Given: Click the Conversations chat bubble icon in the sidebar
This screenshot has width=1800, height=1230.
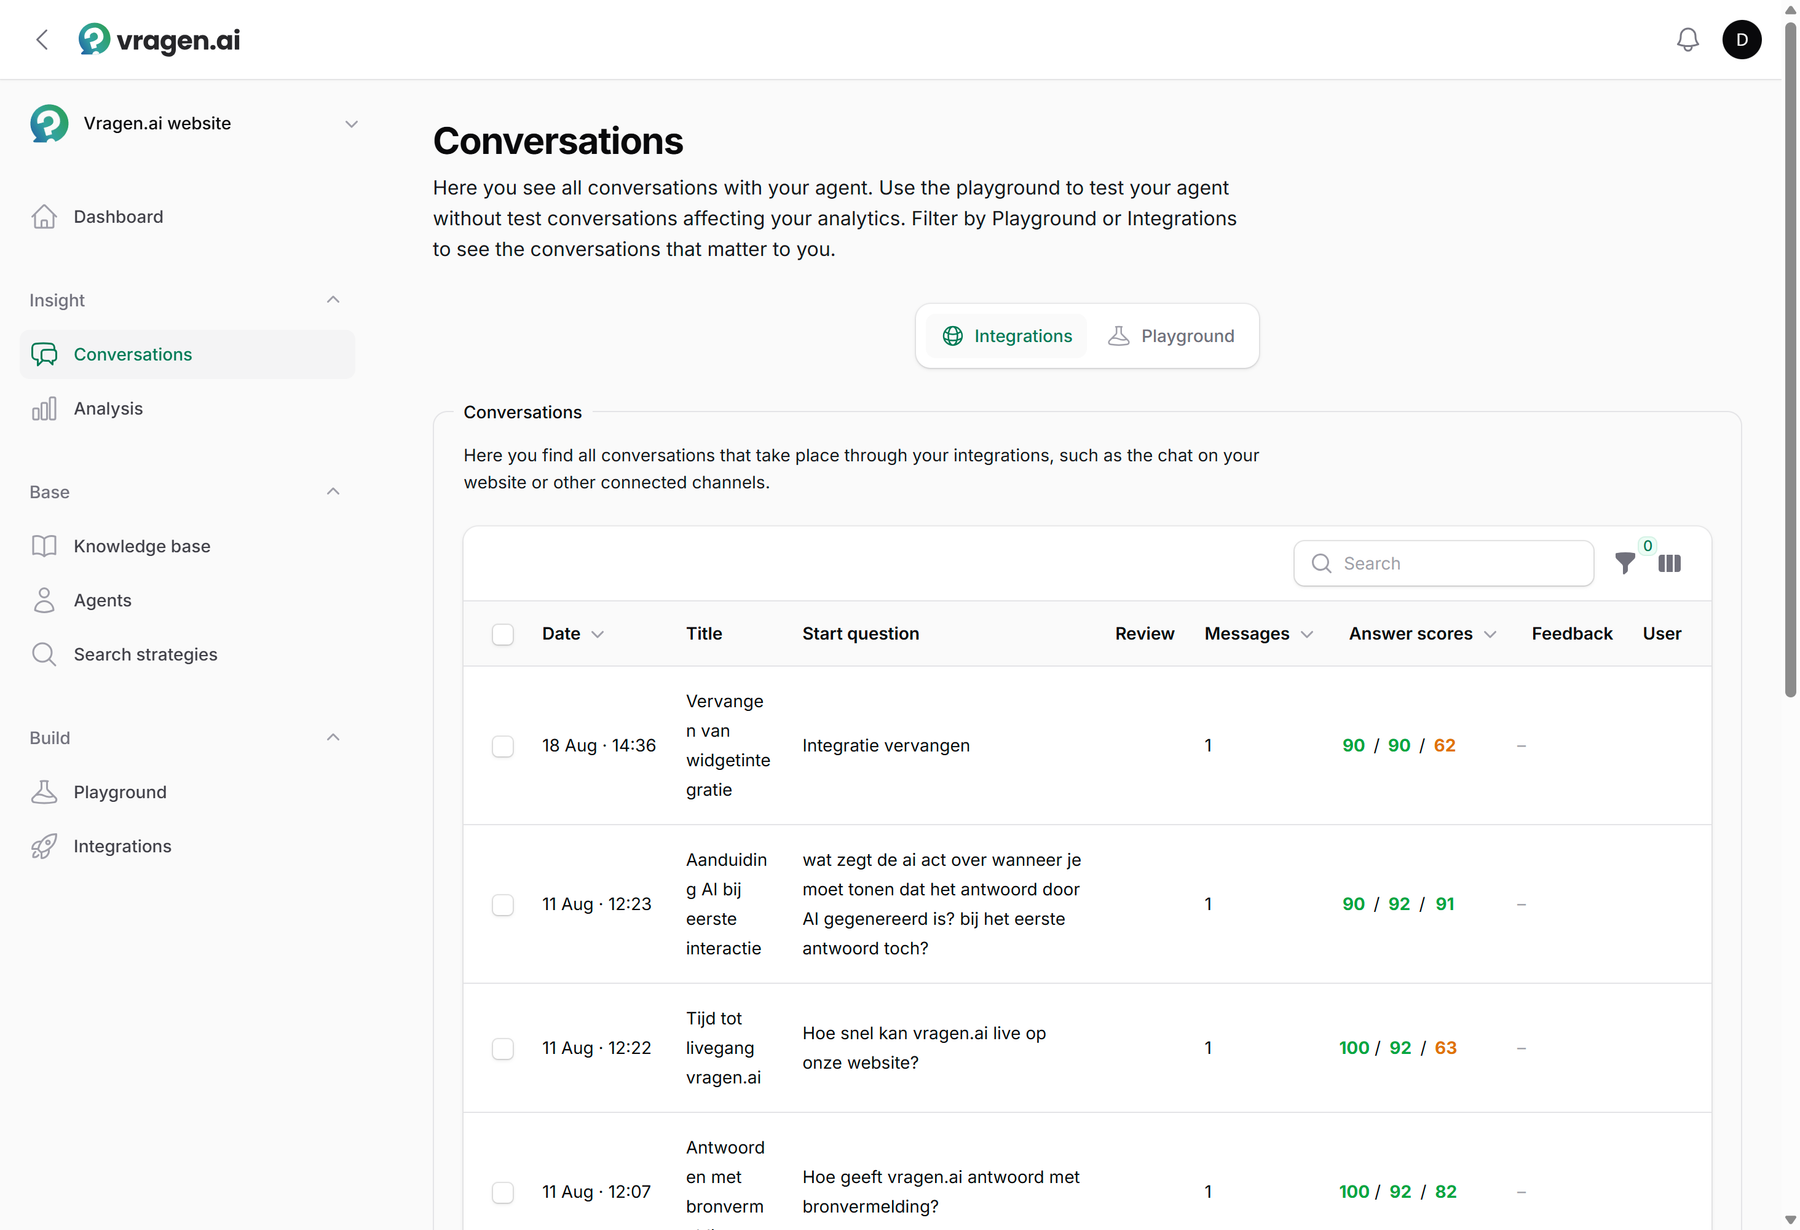Looking at the screenshot, I should point(44,354).
